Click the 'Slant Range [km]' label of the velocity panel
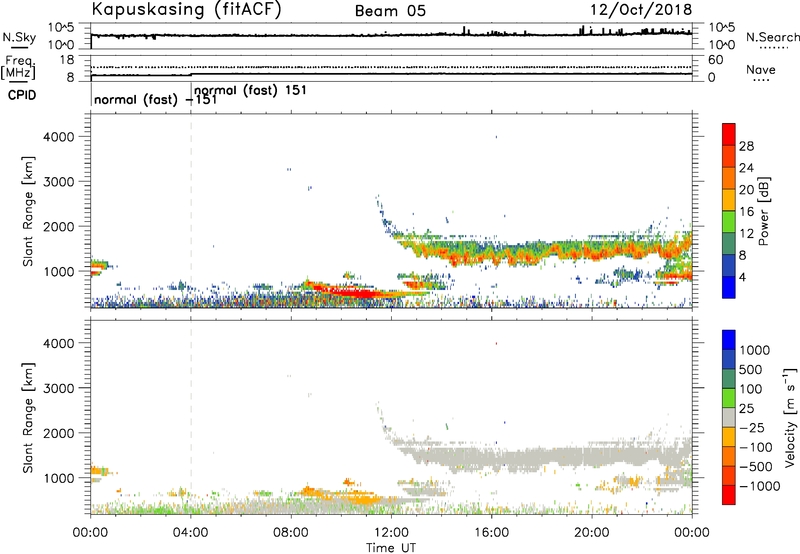Image resolution: width=800 pixels, height=554 pixels. 28,418
